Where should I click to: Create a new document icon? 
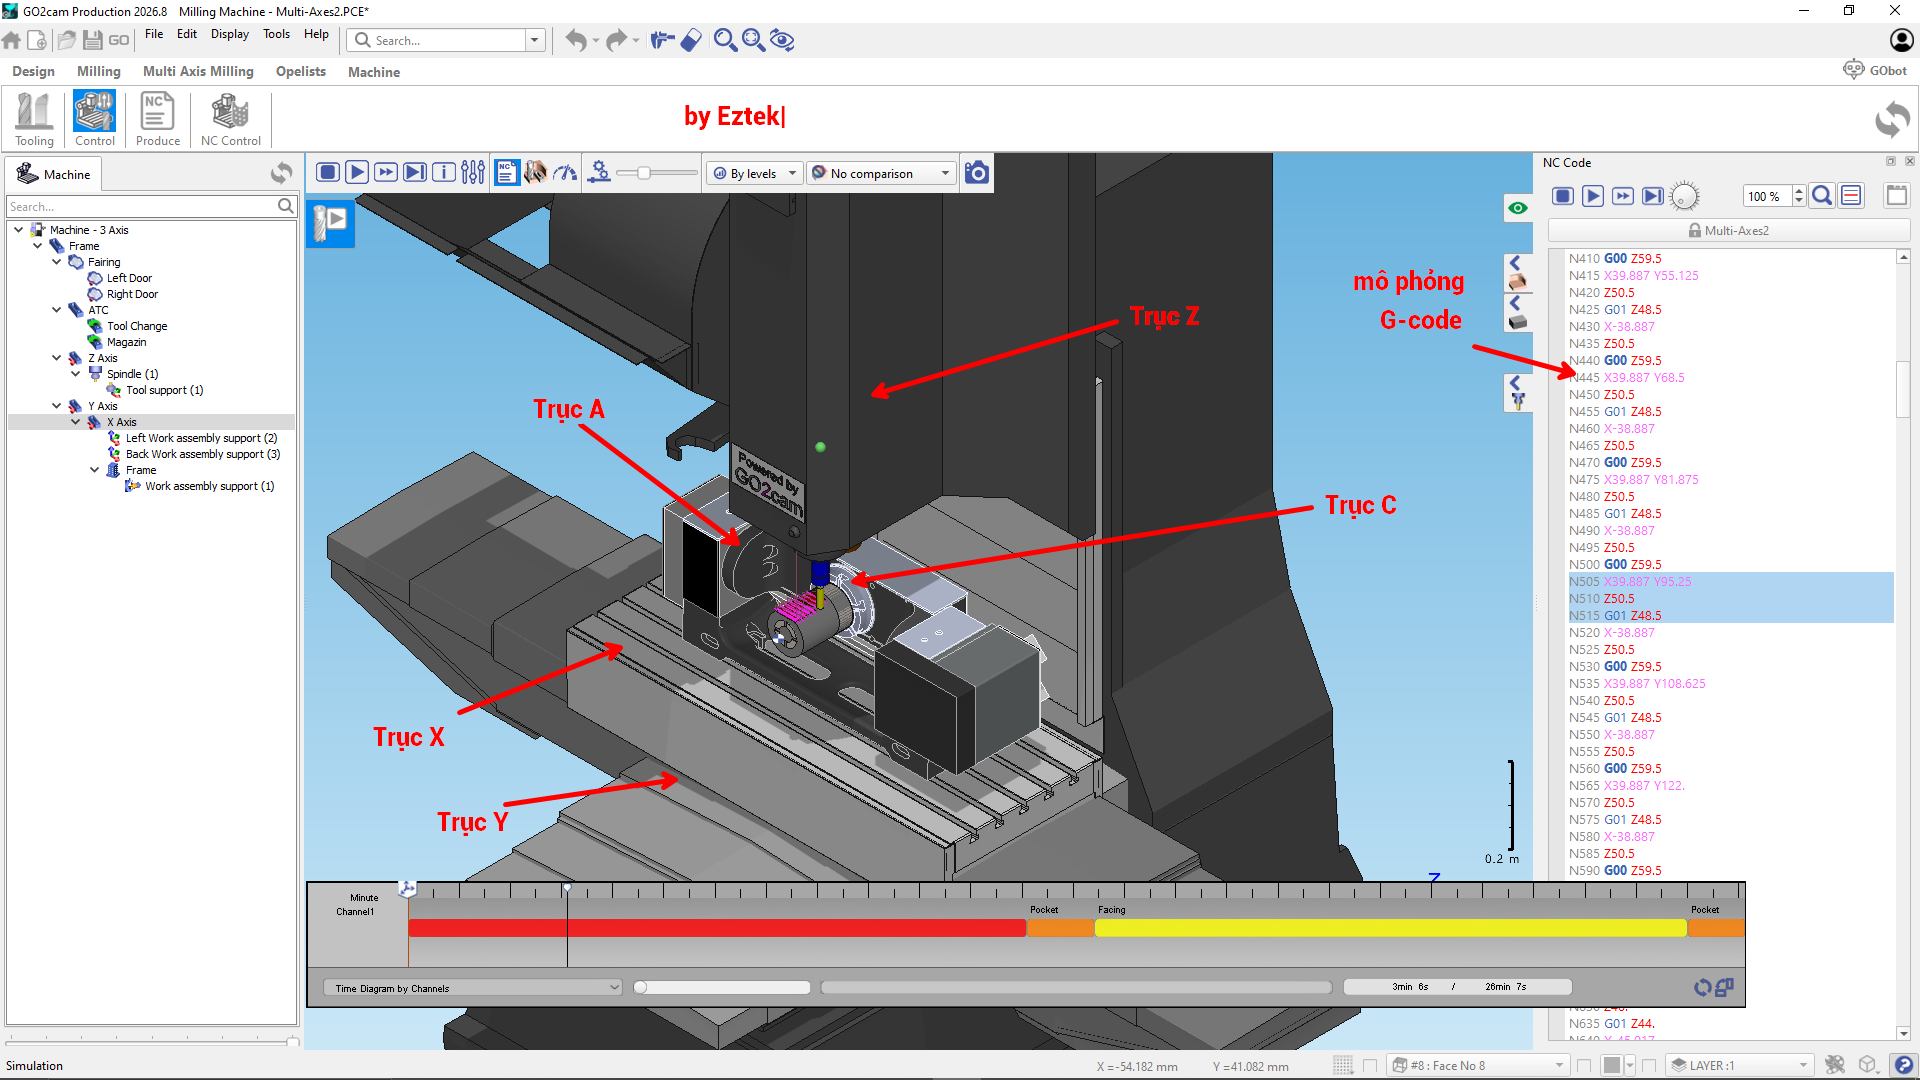point(37,40)
